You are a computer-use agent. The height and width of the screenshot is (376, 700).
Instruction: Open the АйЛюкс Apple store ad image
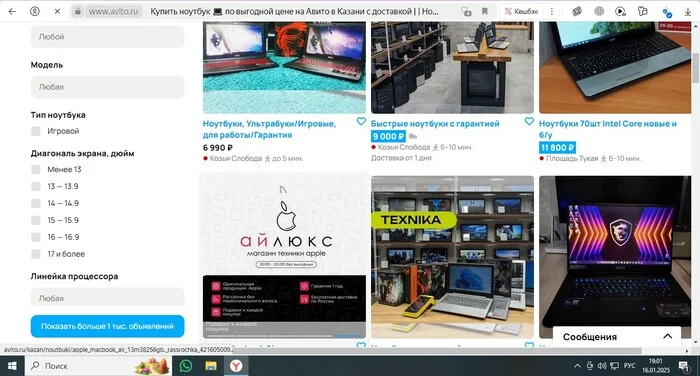point(284,257)
